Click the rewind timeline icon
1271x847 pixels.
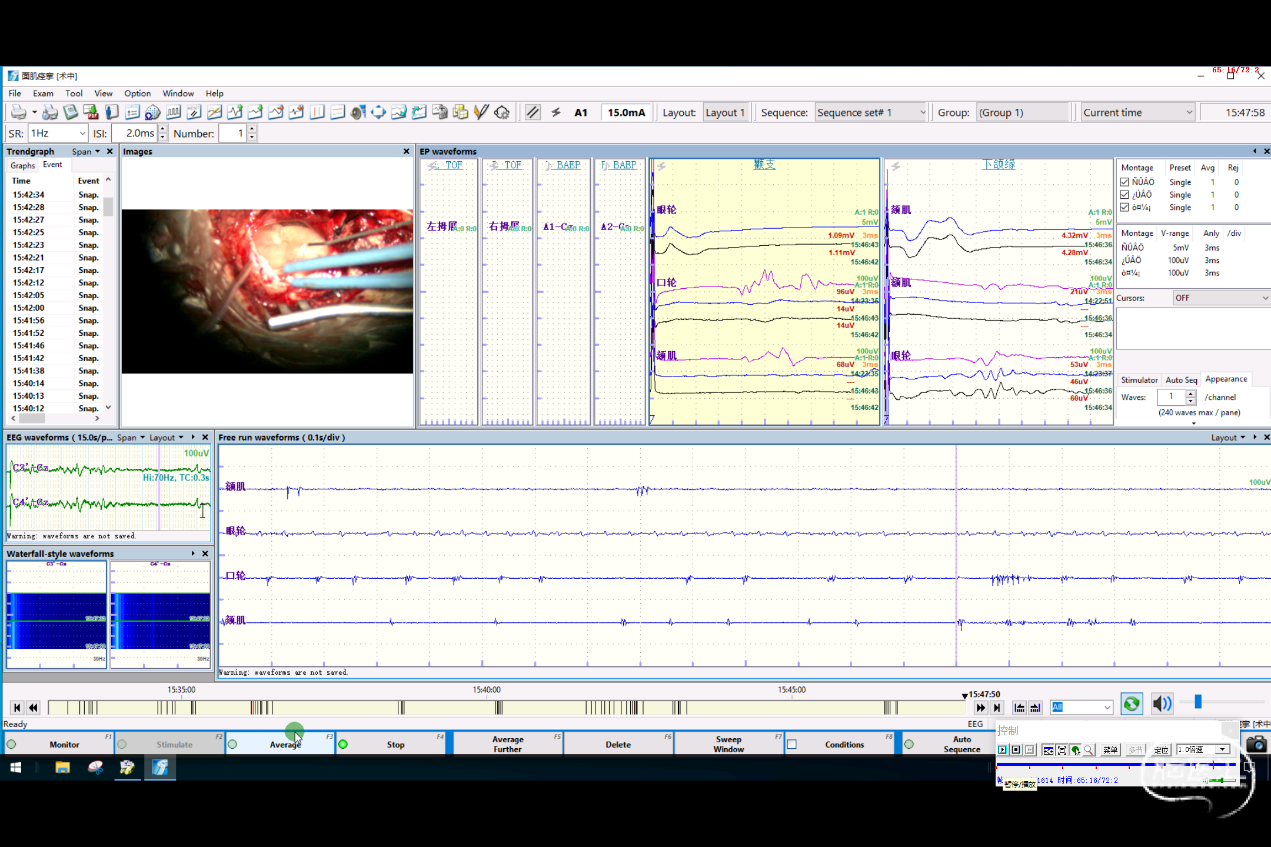coord(33,707)
